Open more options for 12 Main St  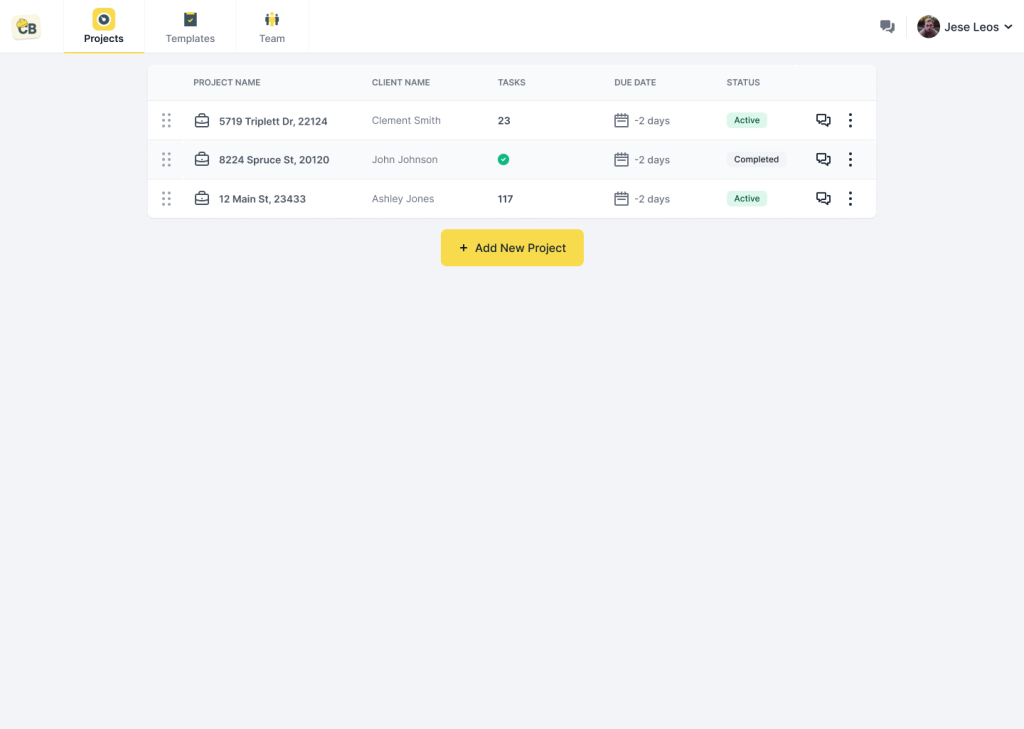(850, 198)
